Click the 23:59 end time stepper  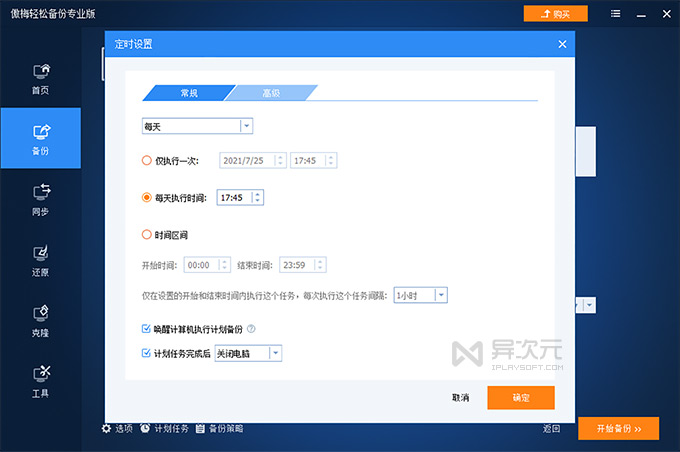(320, 265)
